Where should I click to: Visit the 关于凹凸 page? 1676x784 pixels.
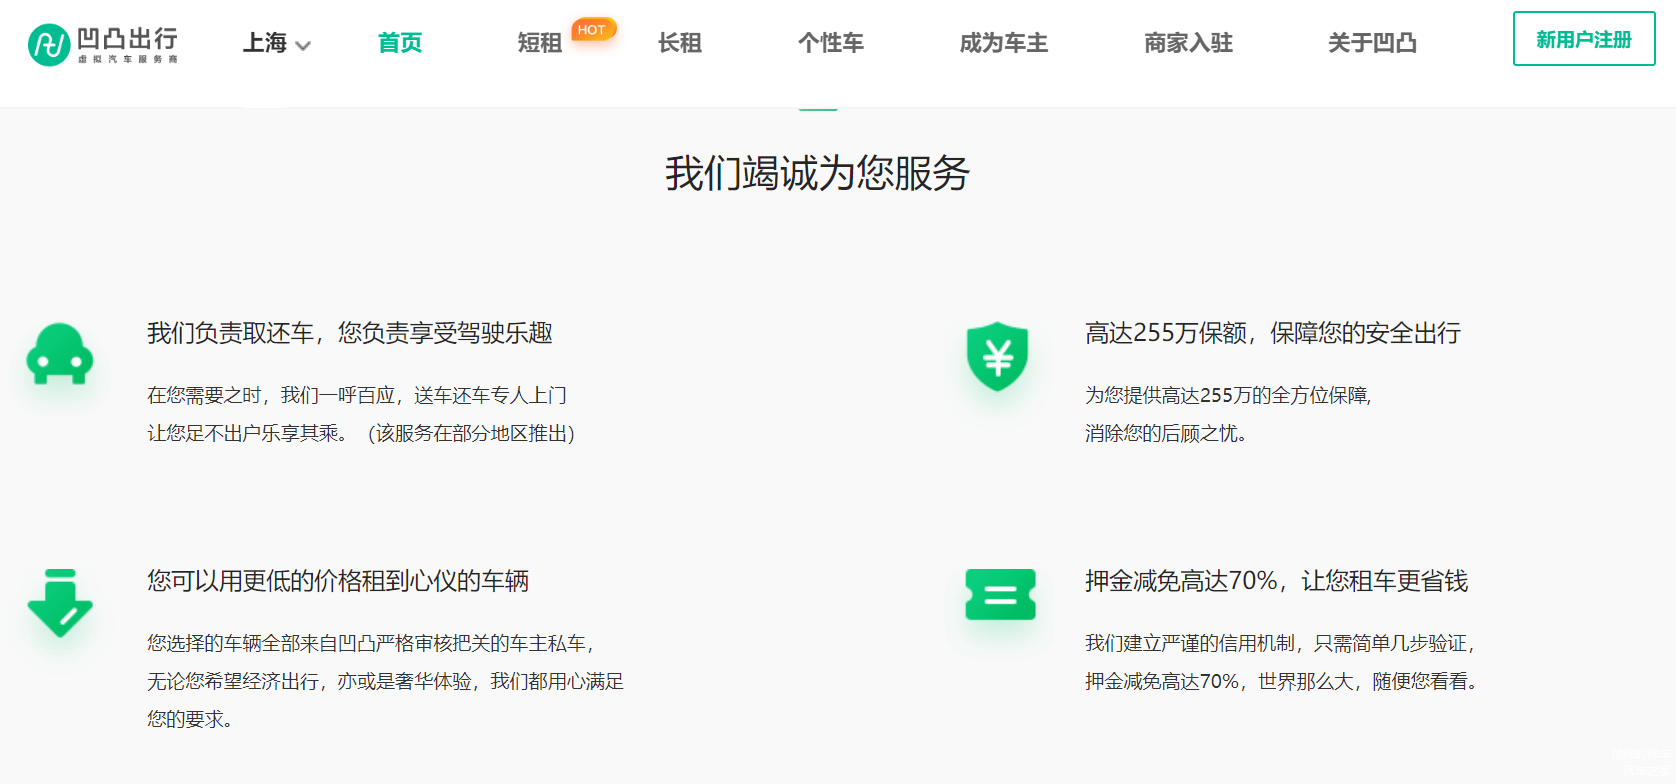tap(1372, 43)
